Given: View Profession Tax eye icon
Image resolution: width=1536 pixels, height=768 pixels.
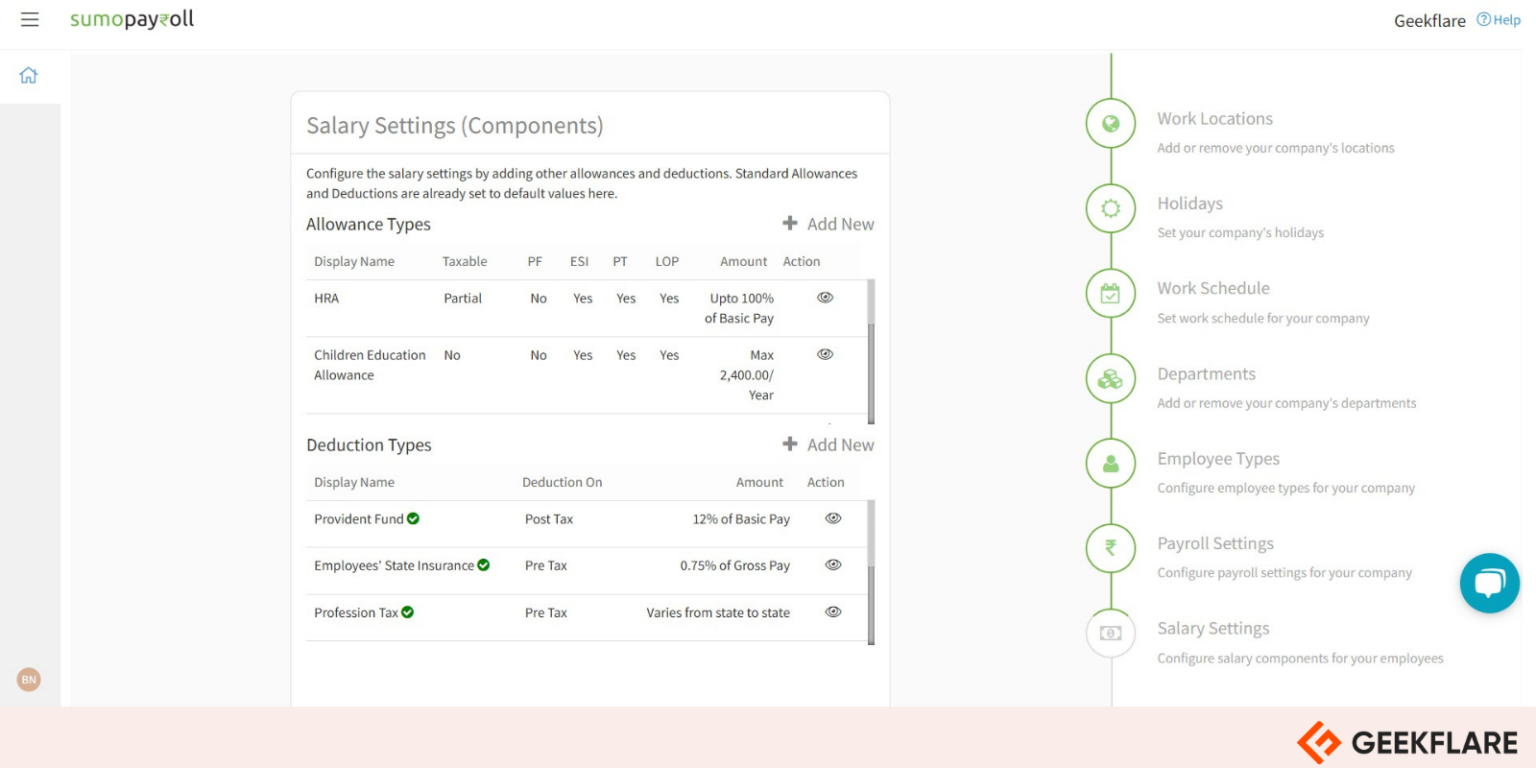Looking at the screenshot, I should [x=833, y=611].
